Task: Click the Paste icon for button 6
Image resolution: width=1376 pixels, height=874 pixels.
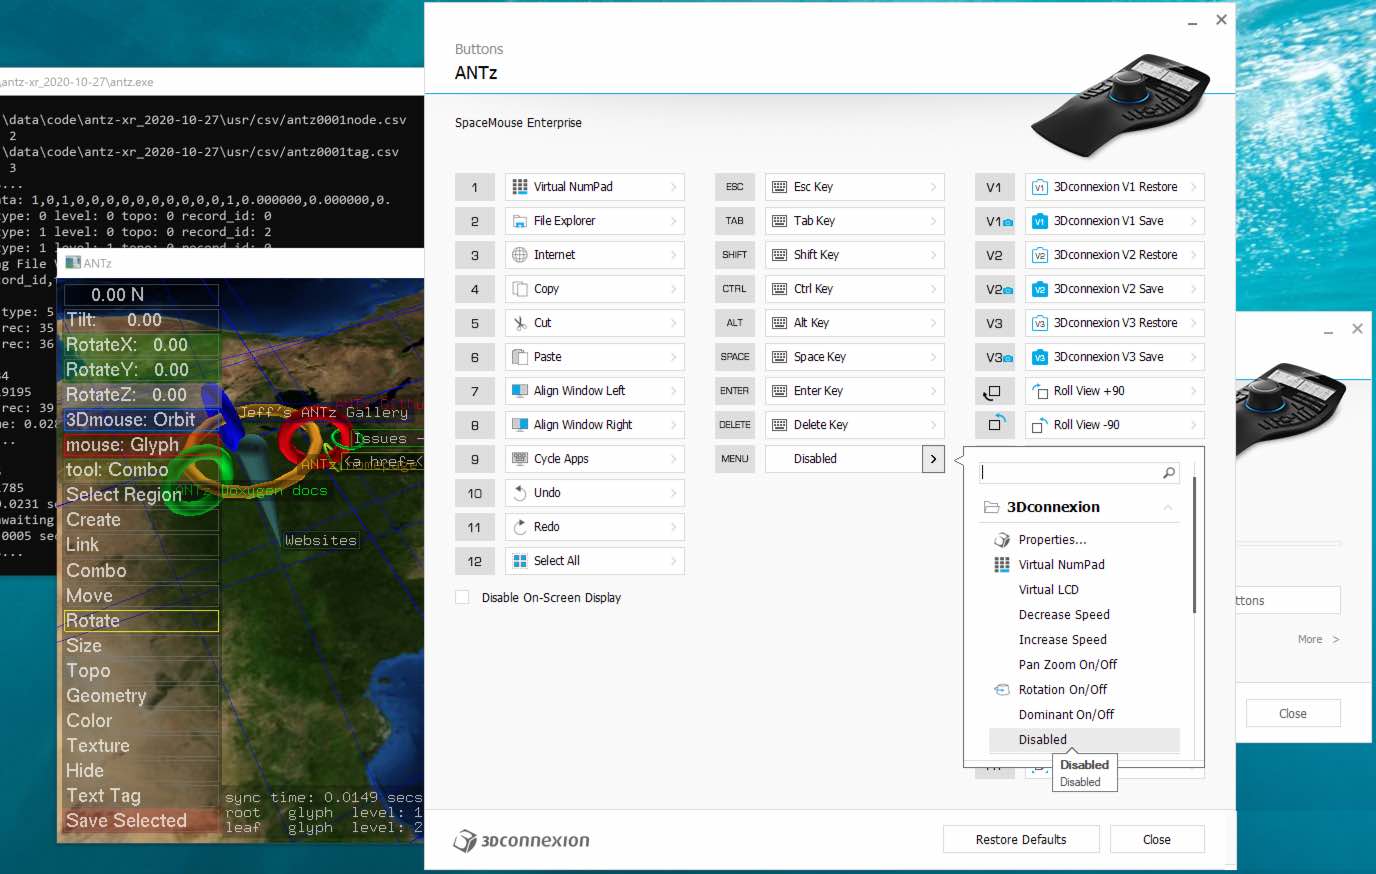Action: pos(520,357)
